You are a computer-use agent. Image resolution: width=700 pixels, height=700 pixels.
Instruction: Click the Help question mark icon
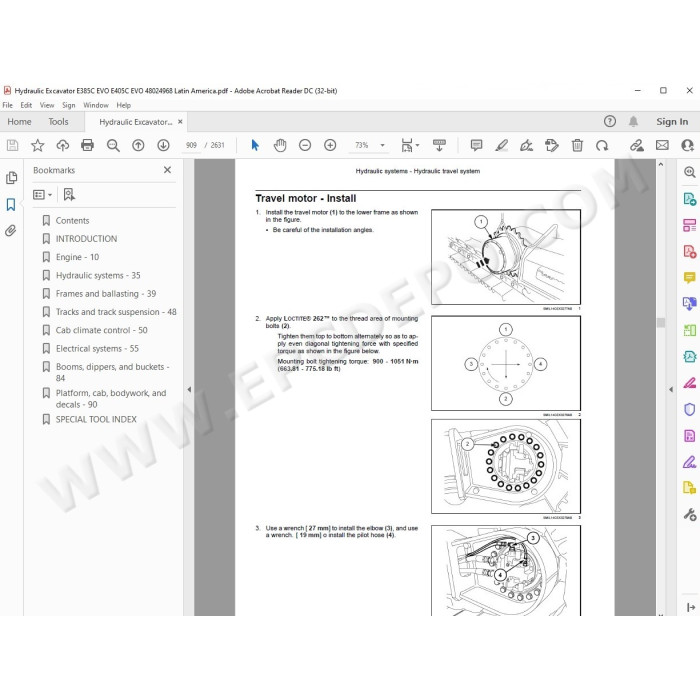coord(610,121)
